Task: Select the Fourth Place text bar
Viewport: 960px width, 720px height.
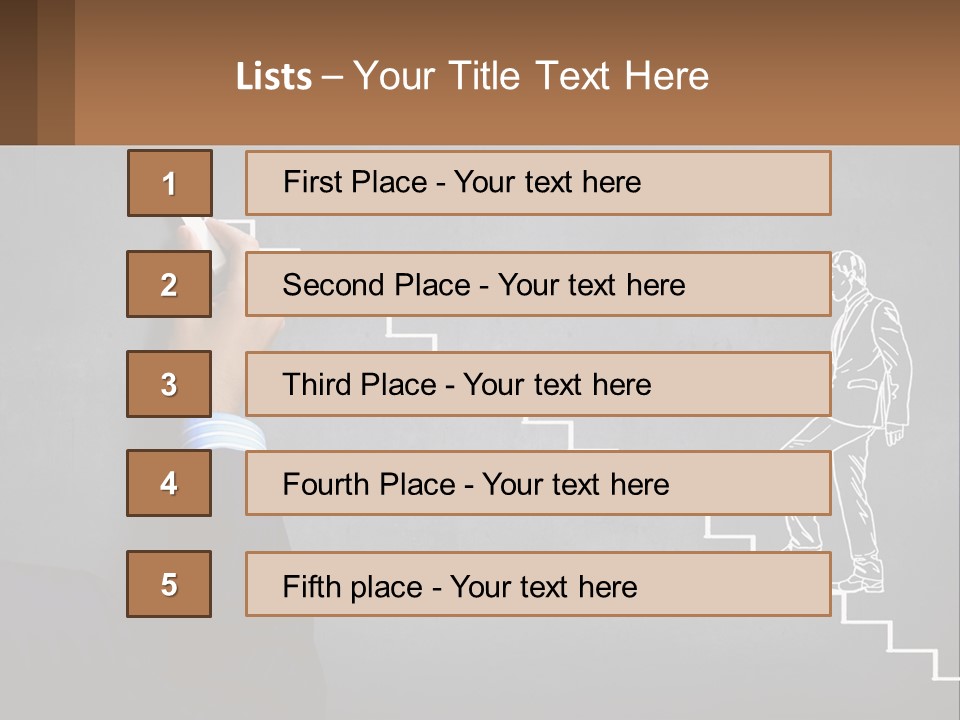Action: click(538, 484)
